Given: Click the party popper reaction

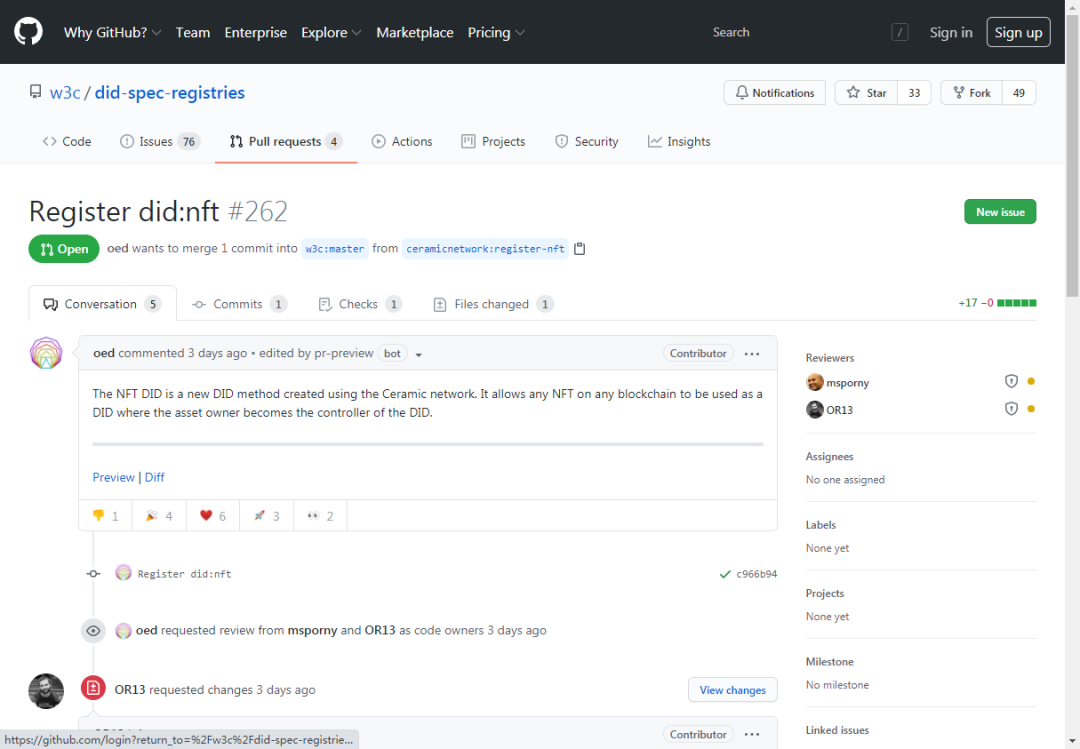Looking at the screenshot, I should [159, 515].
